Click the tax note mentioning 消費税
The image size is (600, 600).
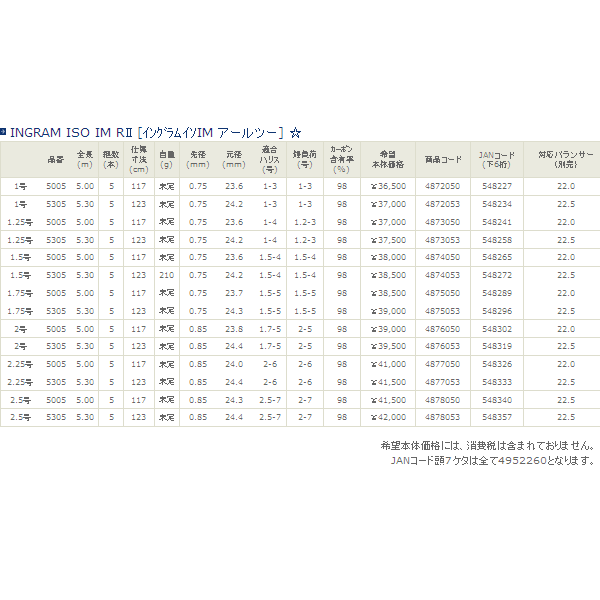[x=488, y=445]
